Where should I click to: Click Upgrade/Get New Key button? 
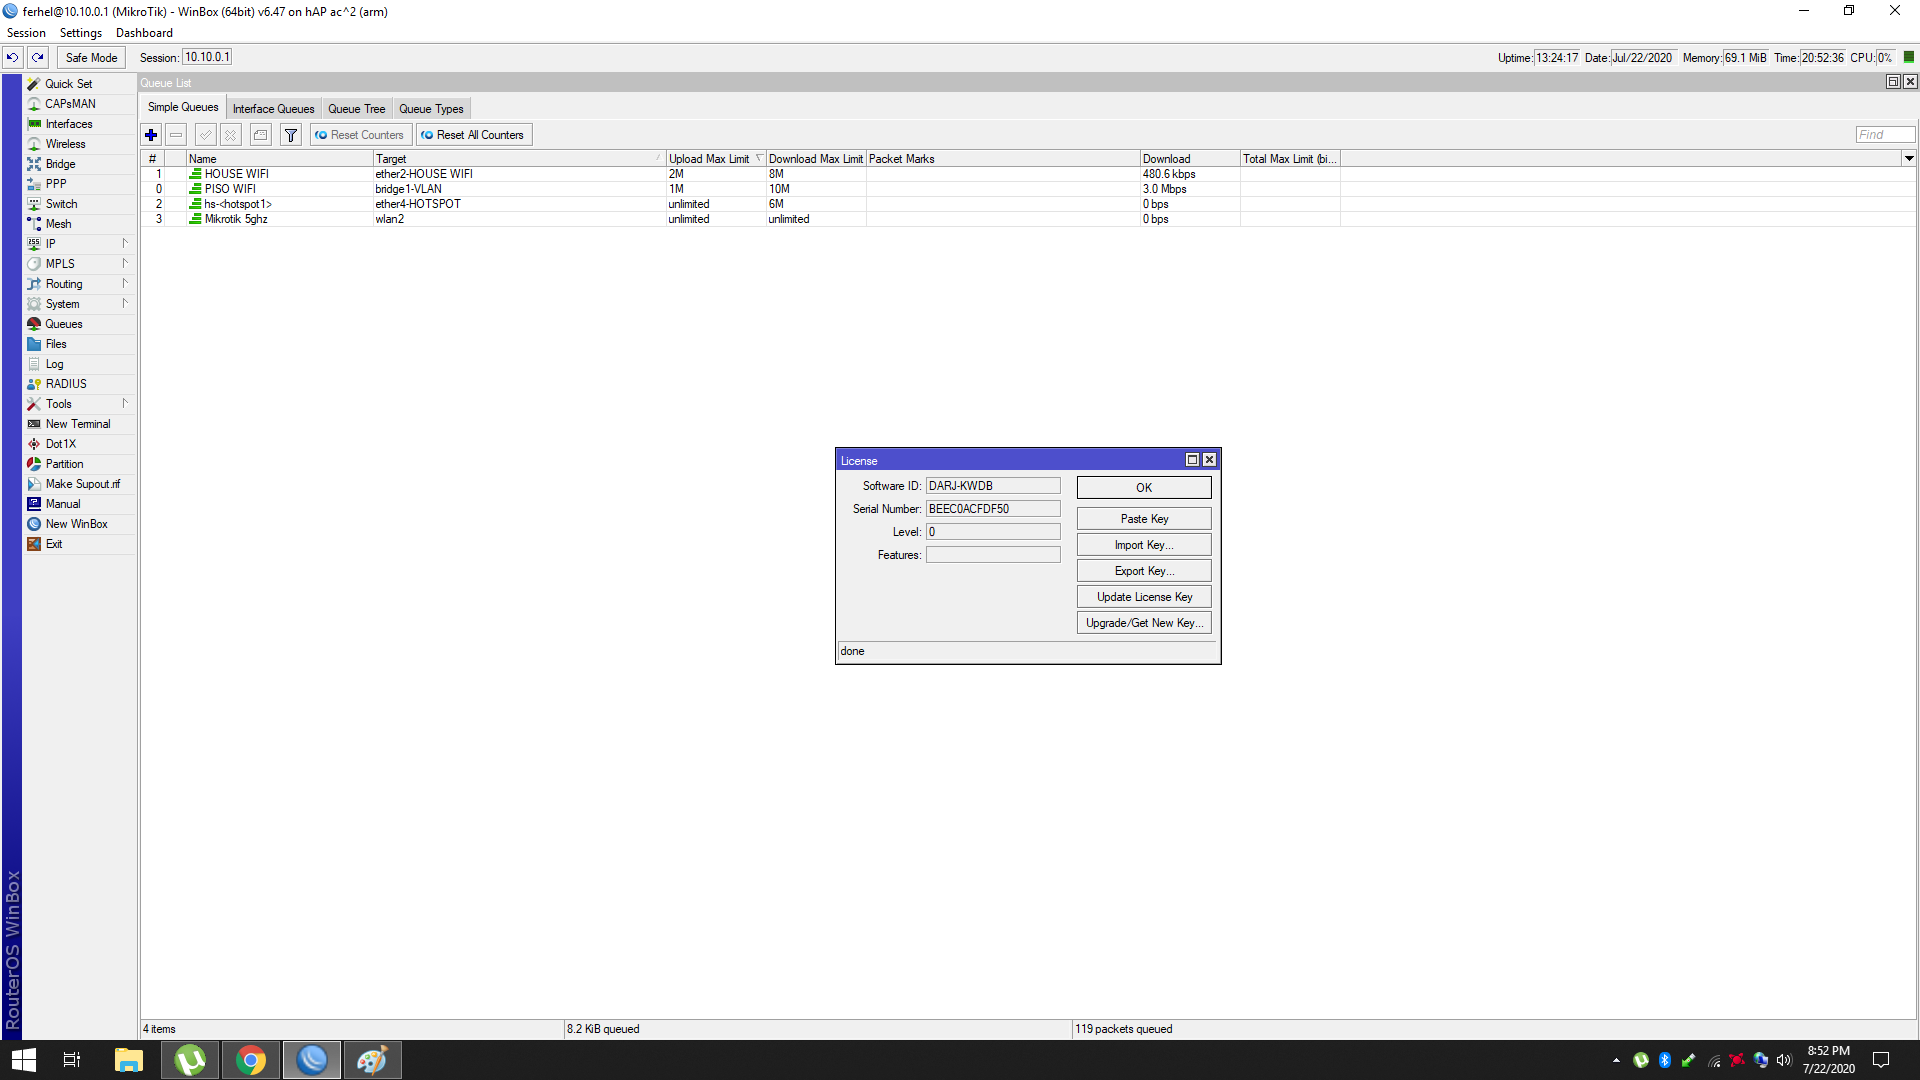(1144, 623)
